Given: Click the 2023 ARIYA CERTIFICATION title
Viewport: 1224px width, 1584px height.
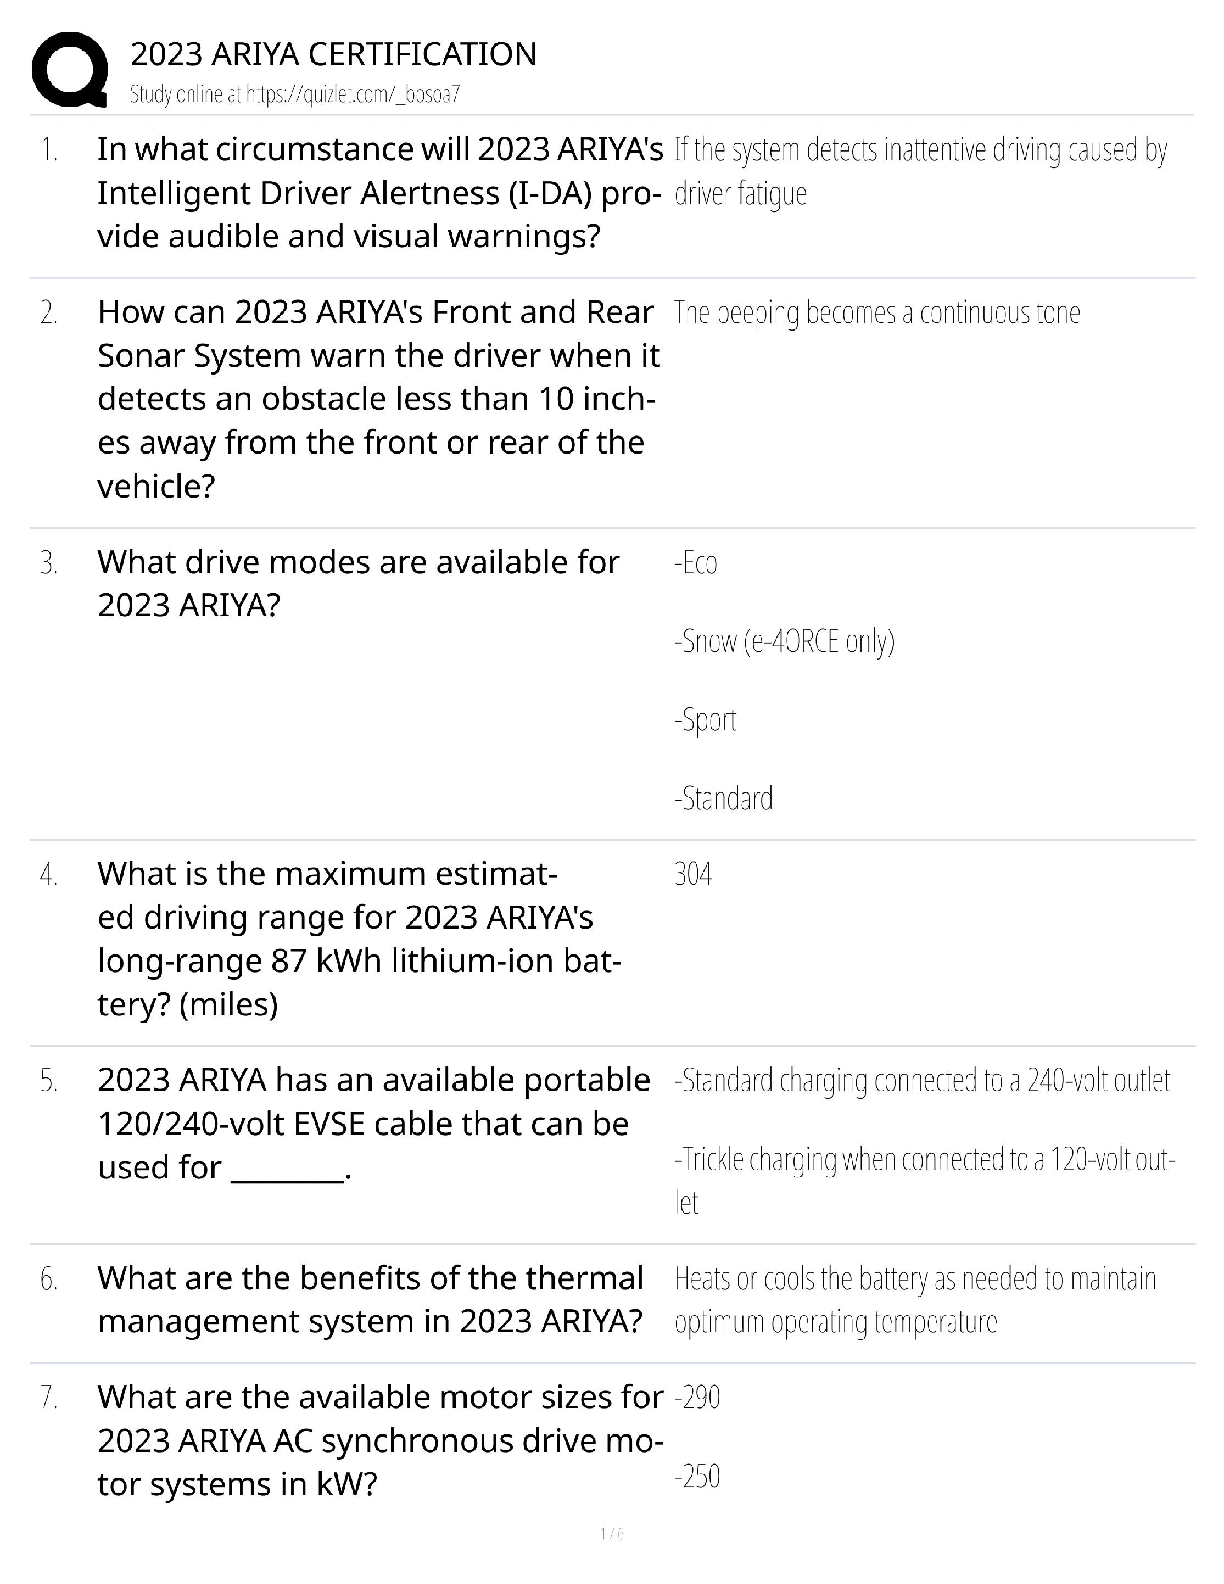Looking at the screenshot, I should click(x=333, y=54).
